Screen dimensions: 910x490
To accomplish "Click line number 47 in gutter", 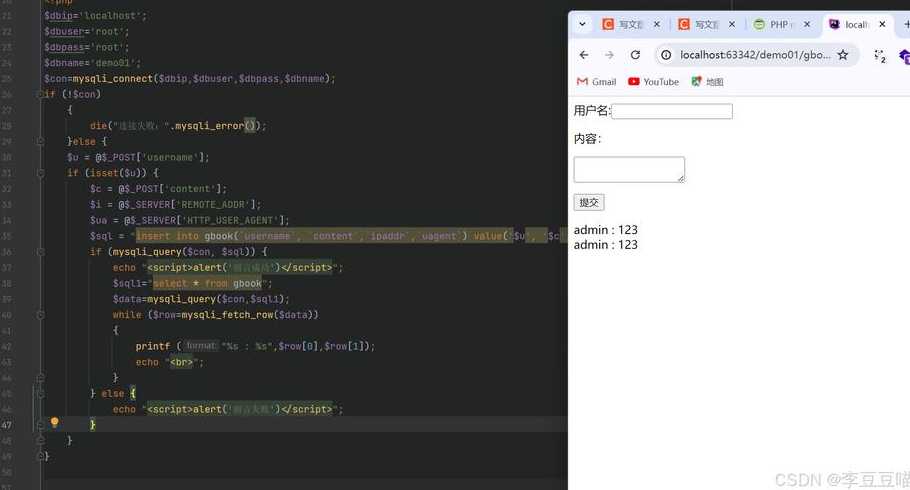I will click(x=6, y=425).
